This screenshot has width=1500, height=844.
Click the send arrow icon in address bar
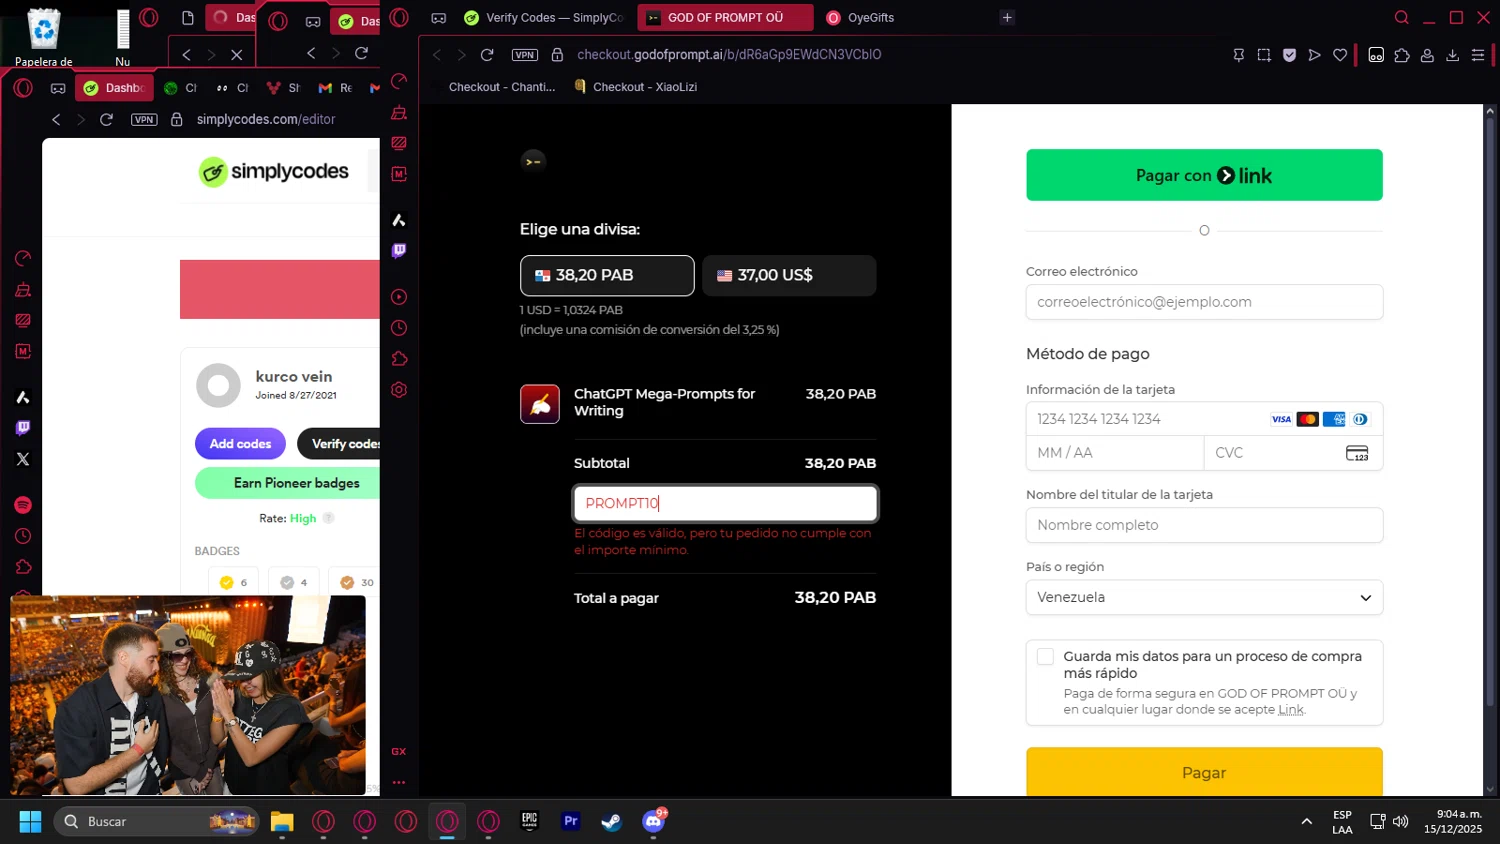(1315, 55)
